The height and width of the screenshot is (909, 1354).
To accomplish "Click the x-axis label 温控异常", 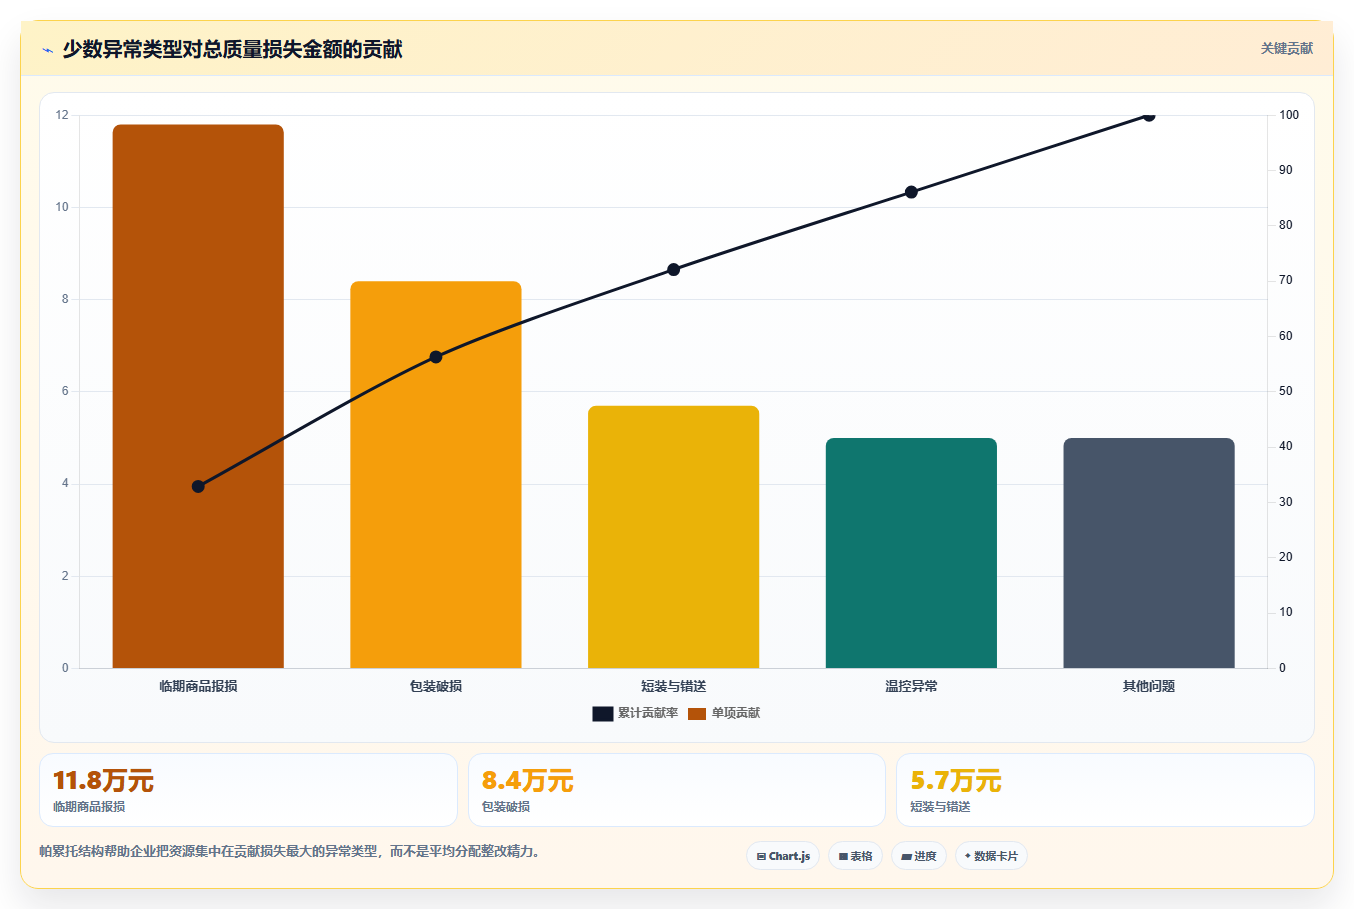I will 911,686.
